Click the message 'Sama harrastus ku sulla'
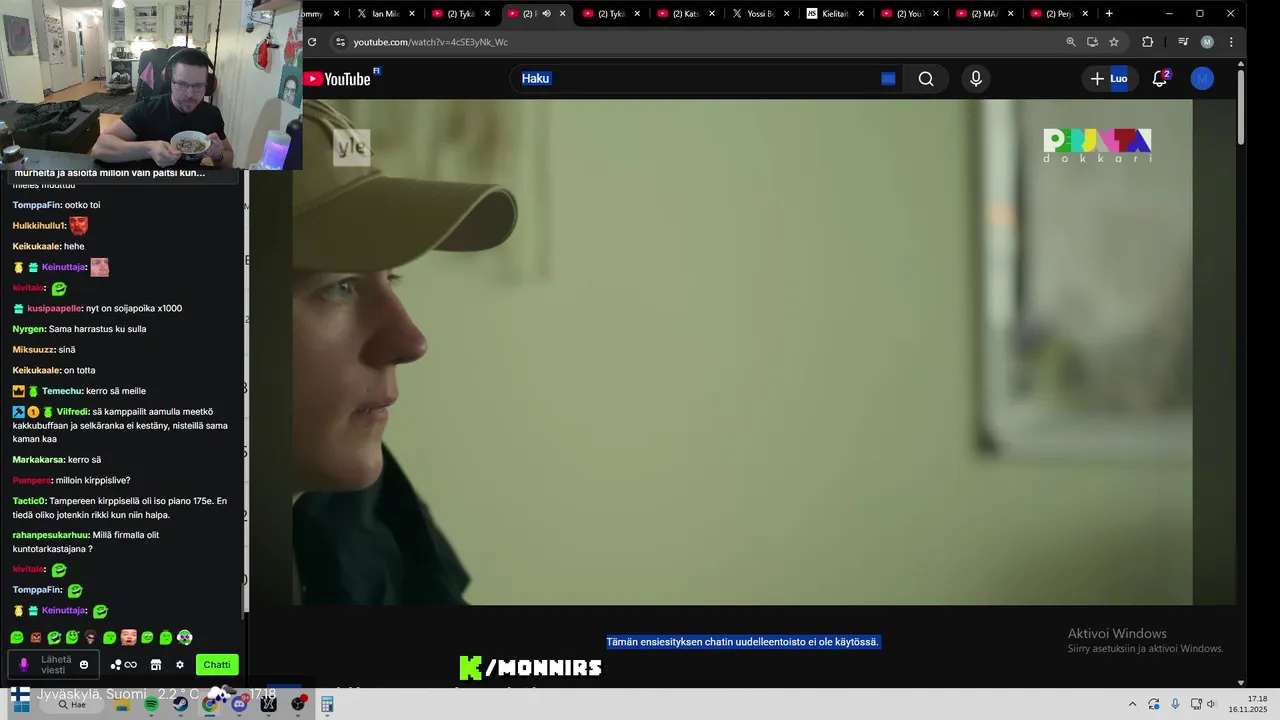This screenshot has width=1280, height=720. (97, 329)
